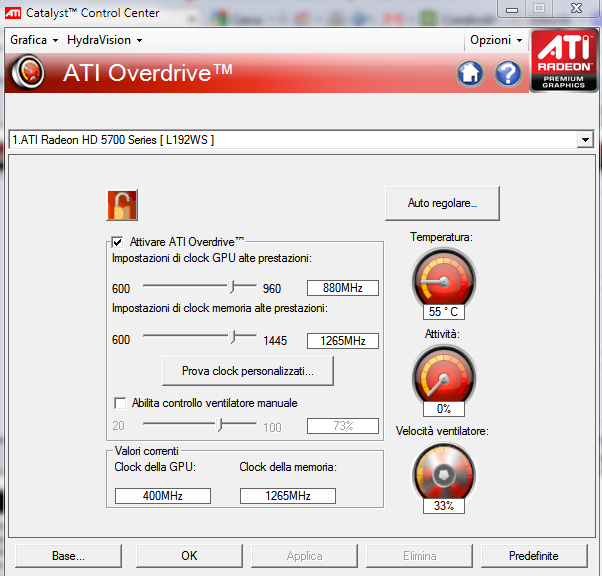Click the 880MHz GPU clock field
Screen dimensions: 602x576
click(x=343, y=288)
